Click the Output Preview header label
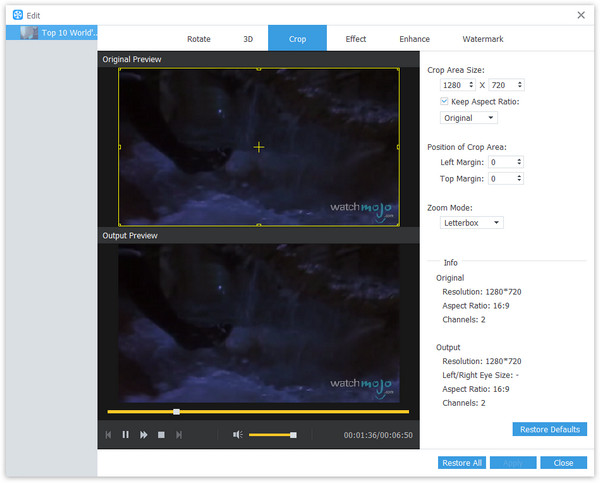600x483 pixels. coord(130,236)
